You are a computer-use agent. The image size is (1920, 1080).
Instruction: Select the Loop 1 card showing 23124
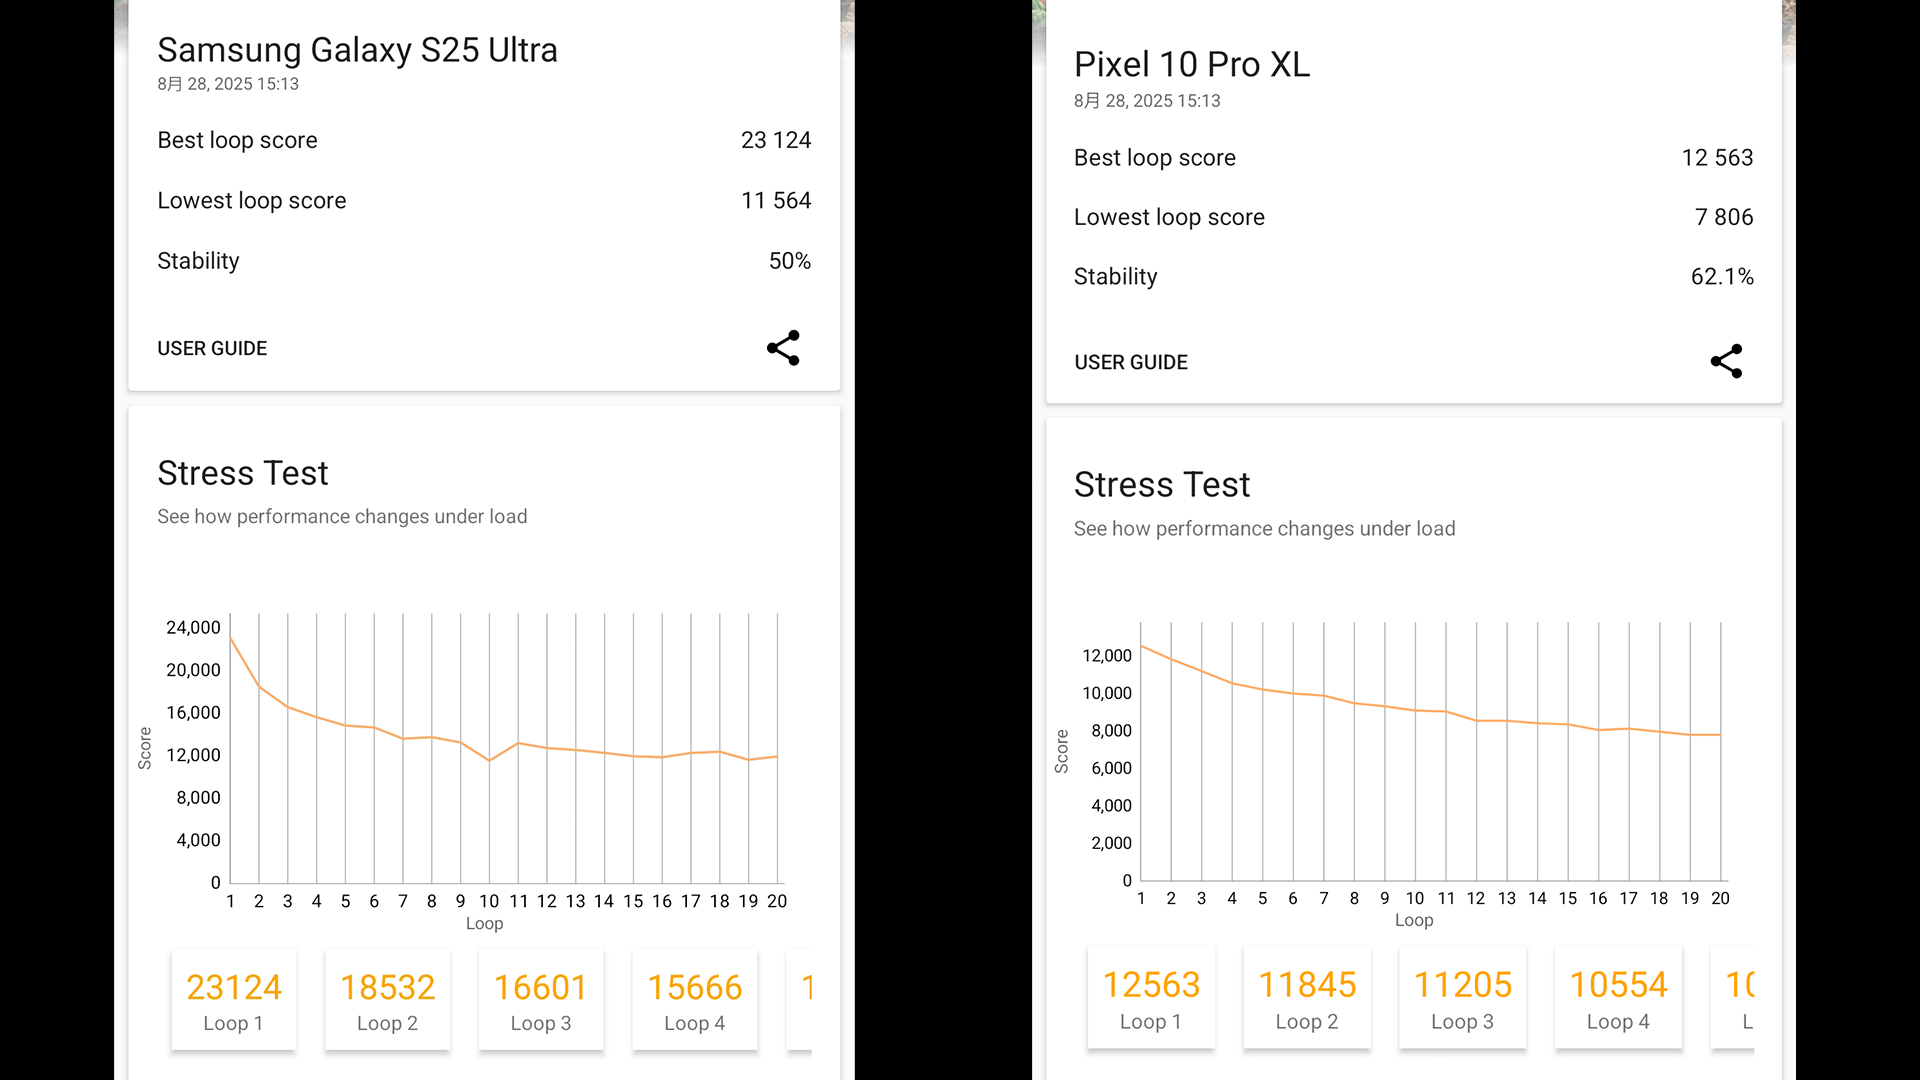click(x=234, y=1000)
